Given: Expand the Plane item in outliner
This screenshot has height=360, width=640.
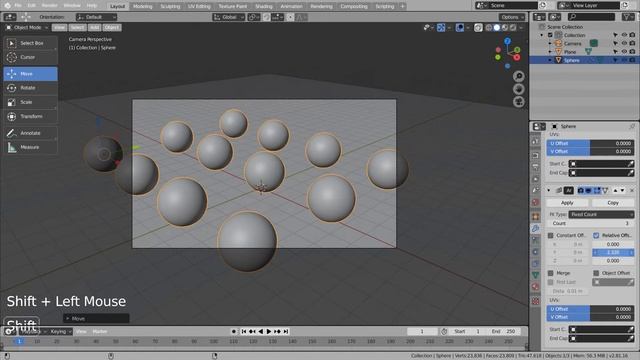Looking at the screenshot, I should [x=550, y=52].
